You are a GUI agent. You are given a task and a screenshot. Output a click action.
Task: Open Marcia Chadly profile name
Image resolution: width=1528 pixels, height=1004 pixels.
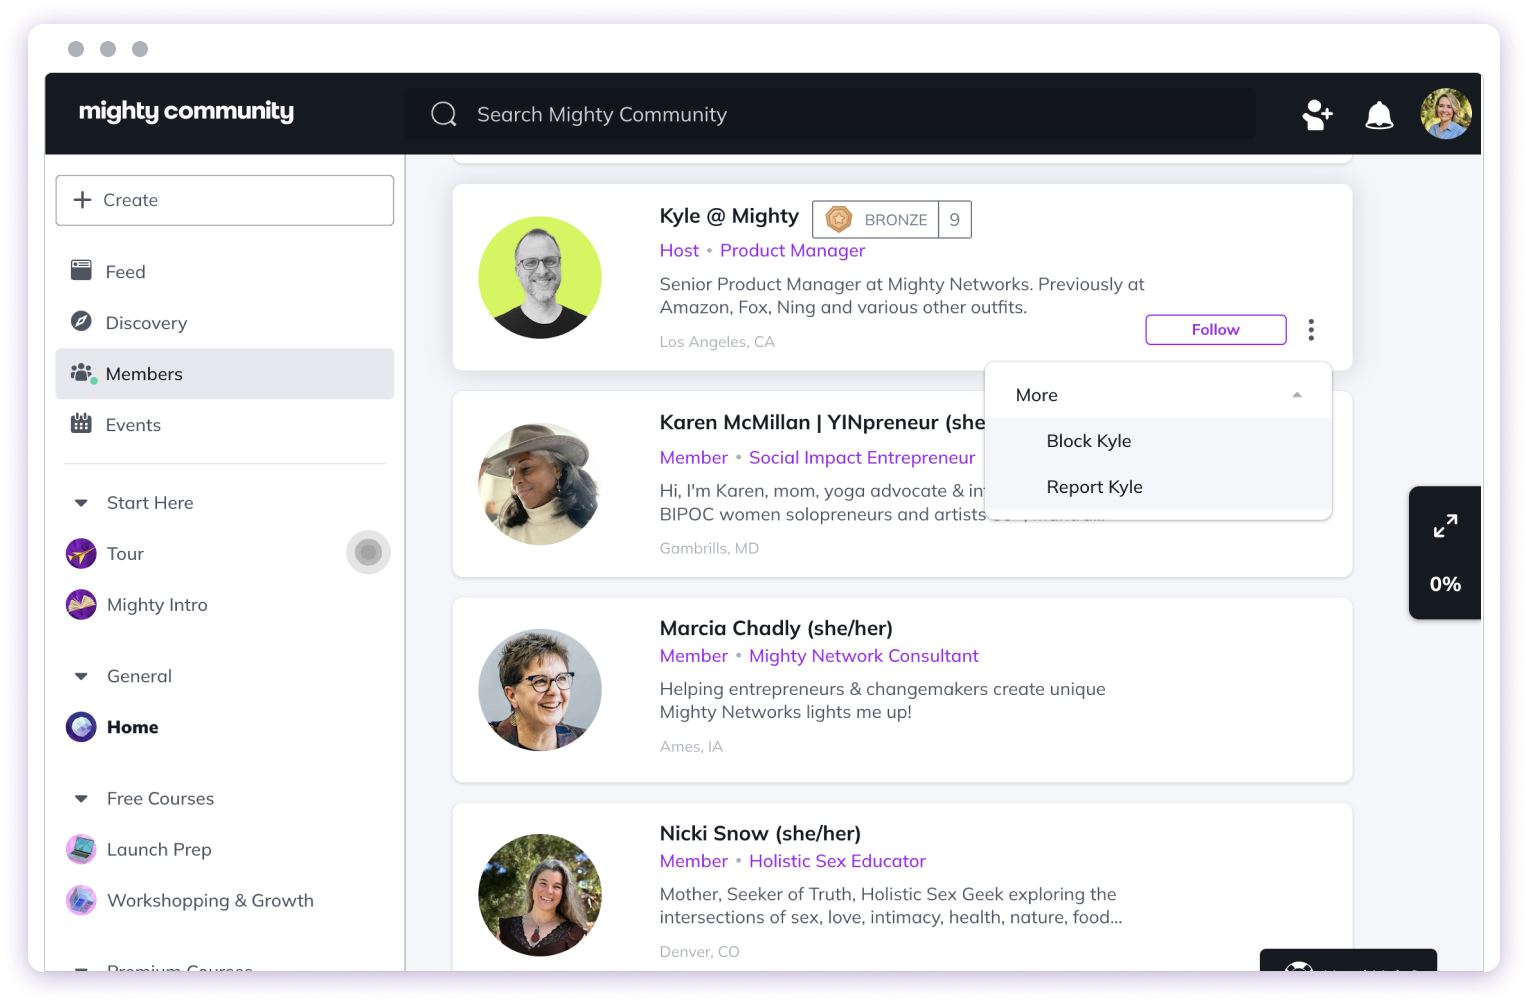[776, 628]
